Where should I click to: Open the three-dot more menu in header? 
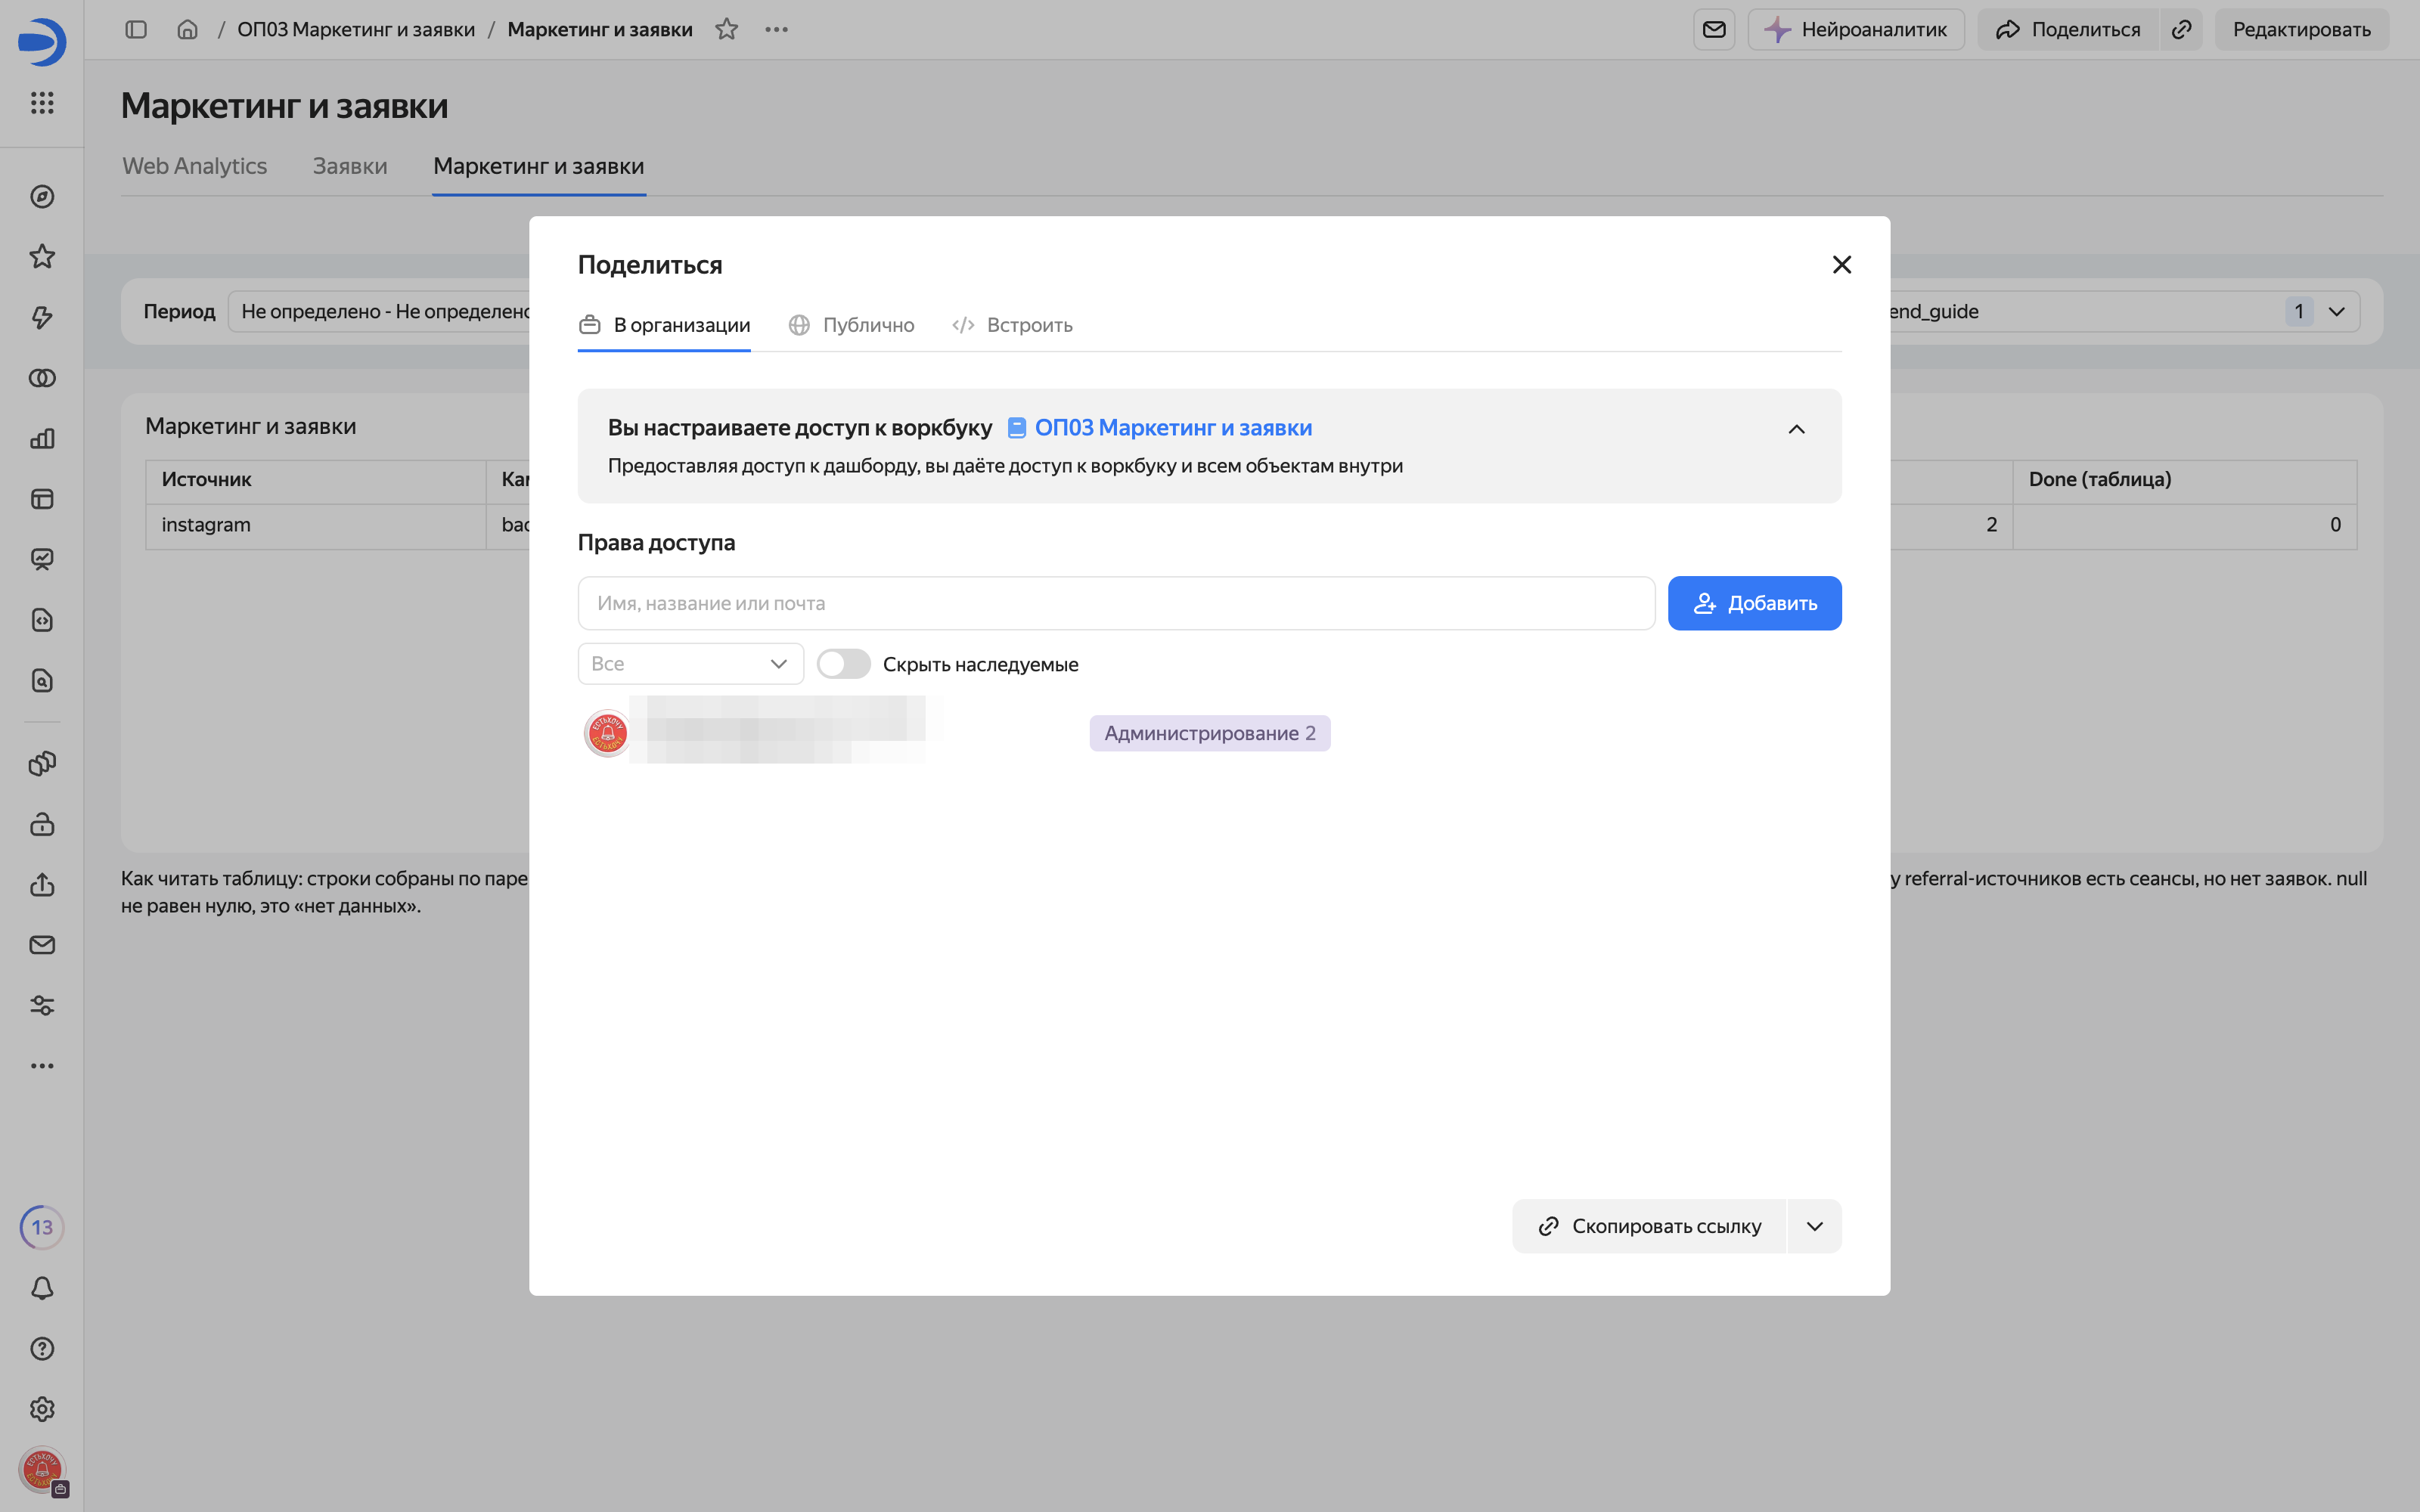(x=777, y=29)
